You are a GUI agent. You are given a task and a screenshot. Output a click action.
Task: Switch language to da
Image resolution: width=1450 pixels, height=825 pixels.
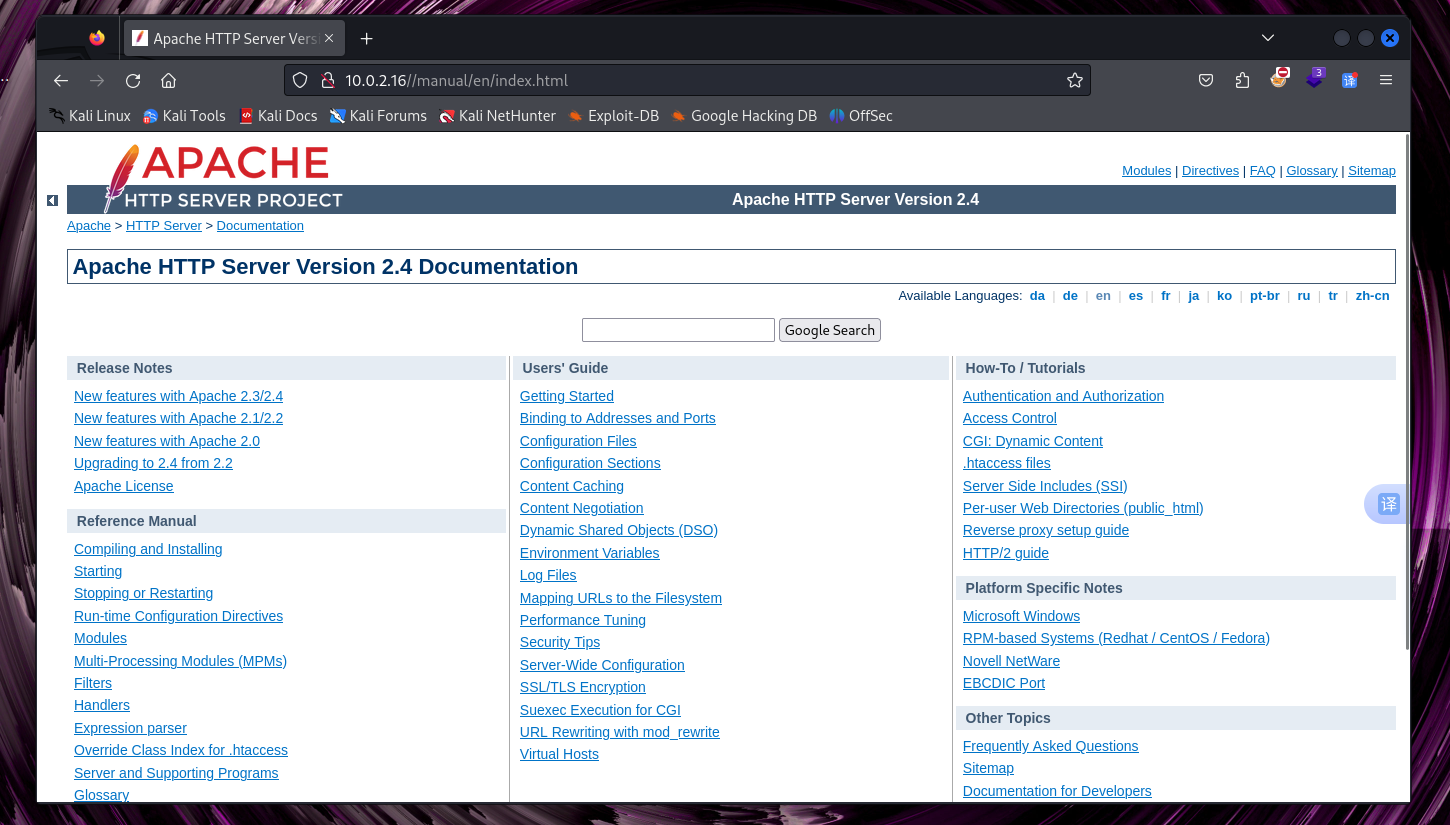(1037, 296)
